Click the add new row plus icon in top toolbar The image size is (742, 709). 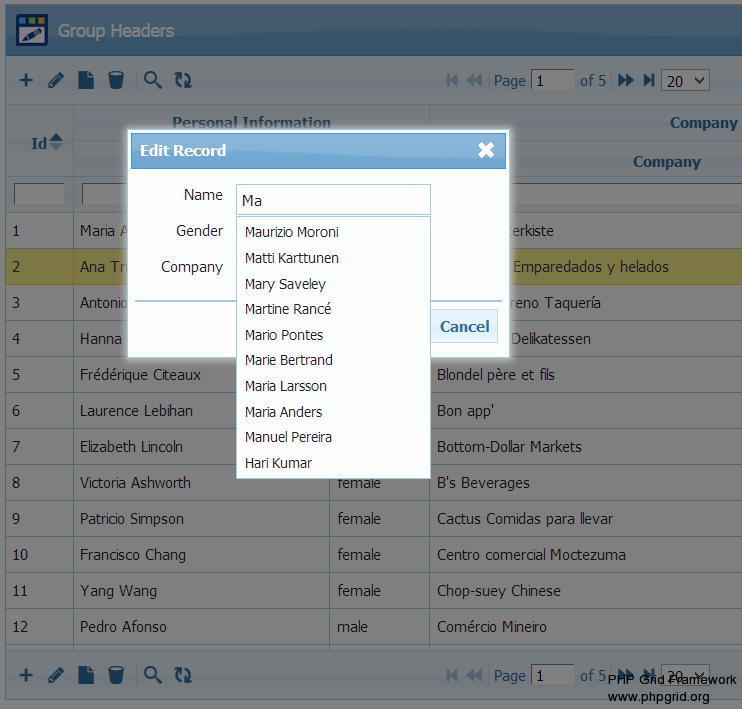pos(26,80)
